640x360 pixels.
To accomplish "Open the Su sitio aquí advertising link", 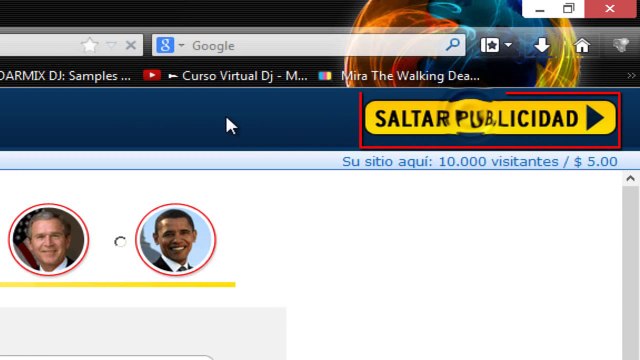I will [480, 162].
